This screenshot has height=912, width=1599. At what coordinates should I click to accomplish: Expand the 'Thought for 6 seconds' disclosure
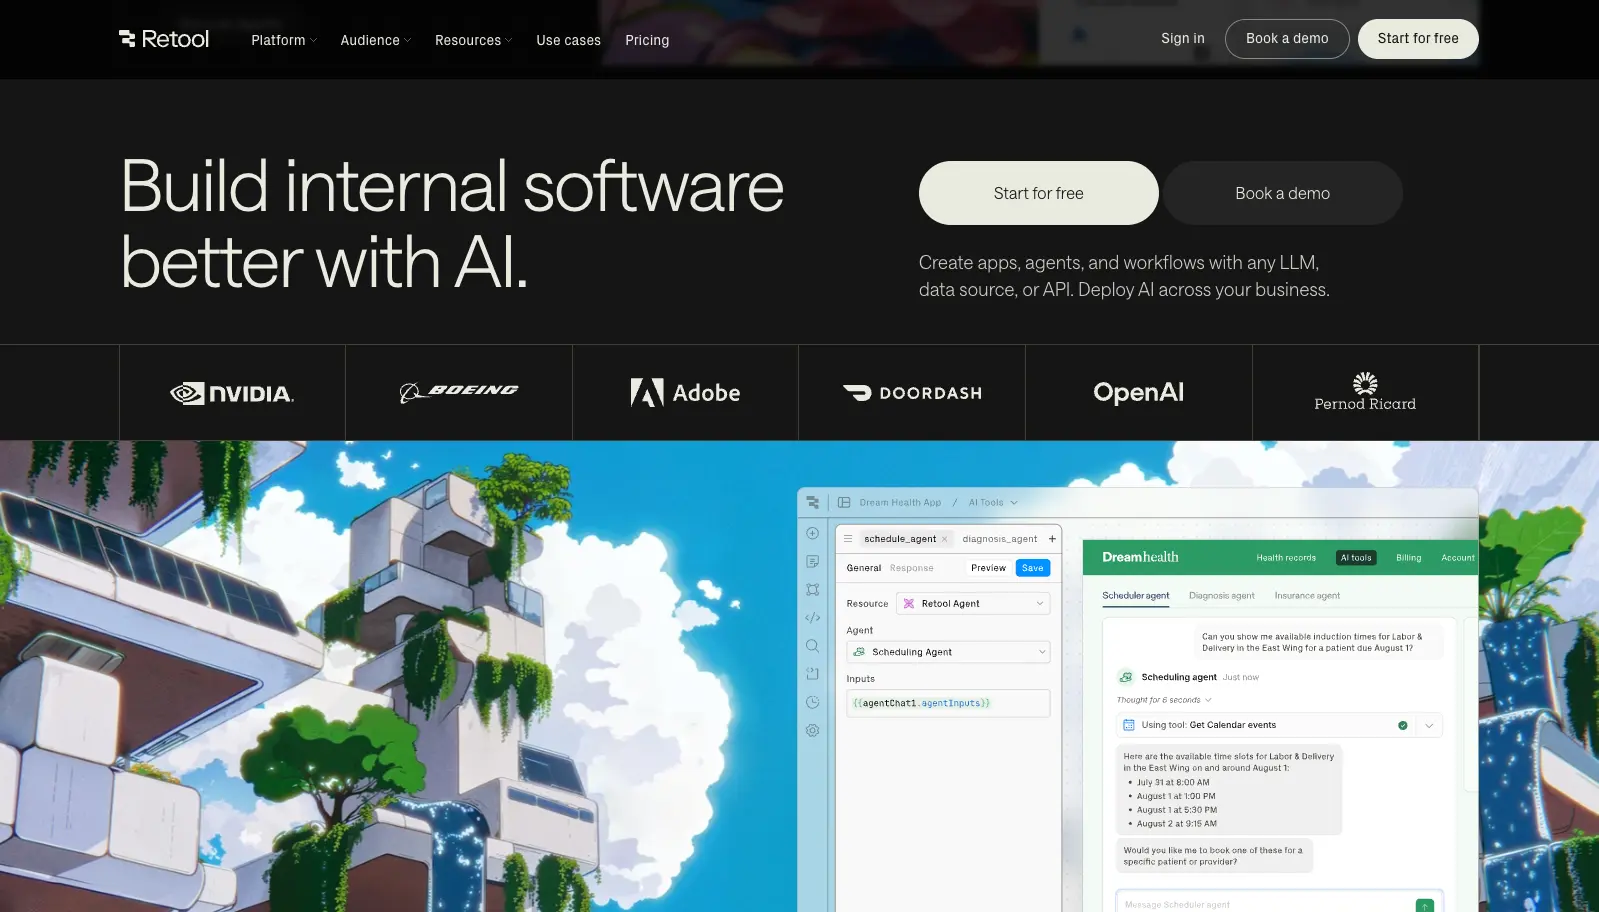pyautogui.click(x=1164, y=700)
